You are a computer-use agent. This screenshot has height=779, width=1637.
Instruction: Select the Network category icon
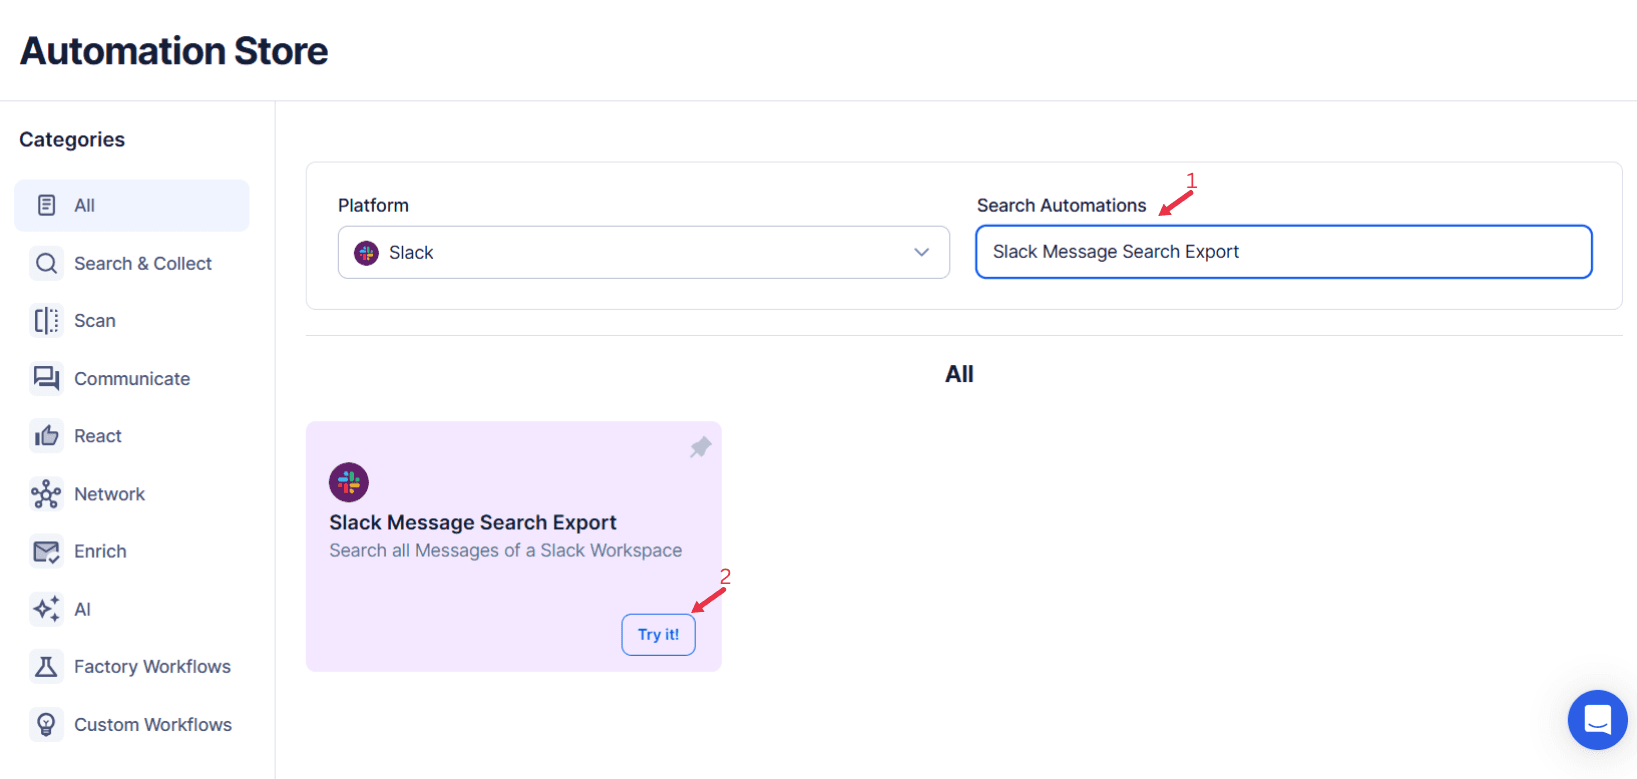coord(46,493)
